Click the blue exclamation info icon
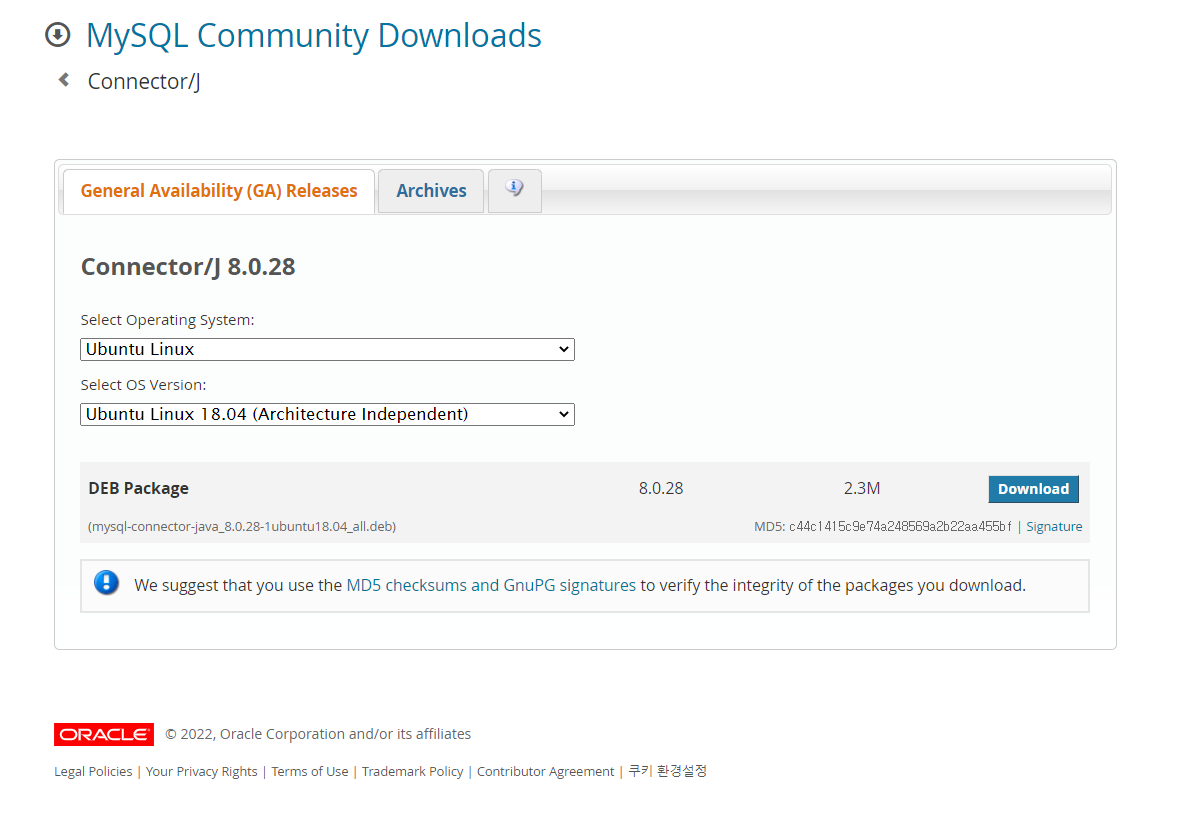Image resolution: width=1199 pixels, height=817 pixels. tap(106, 583)
